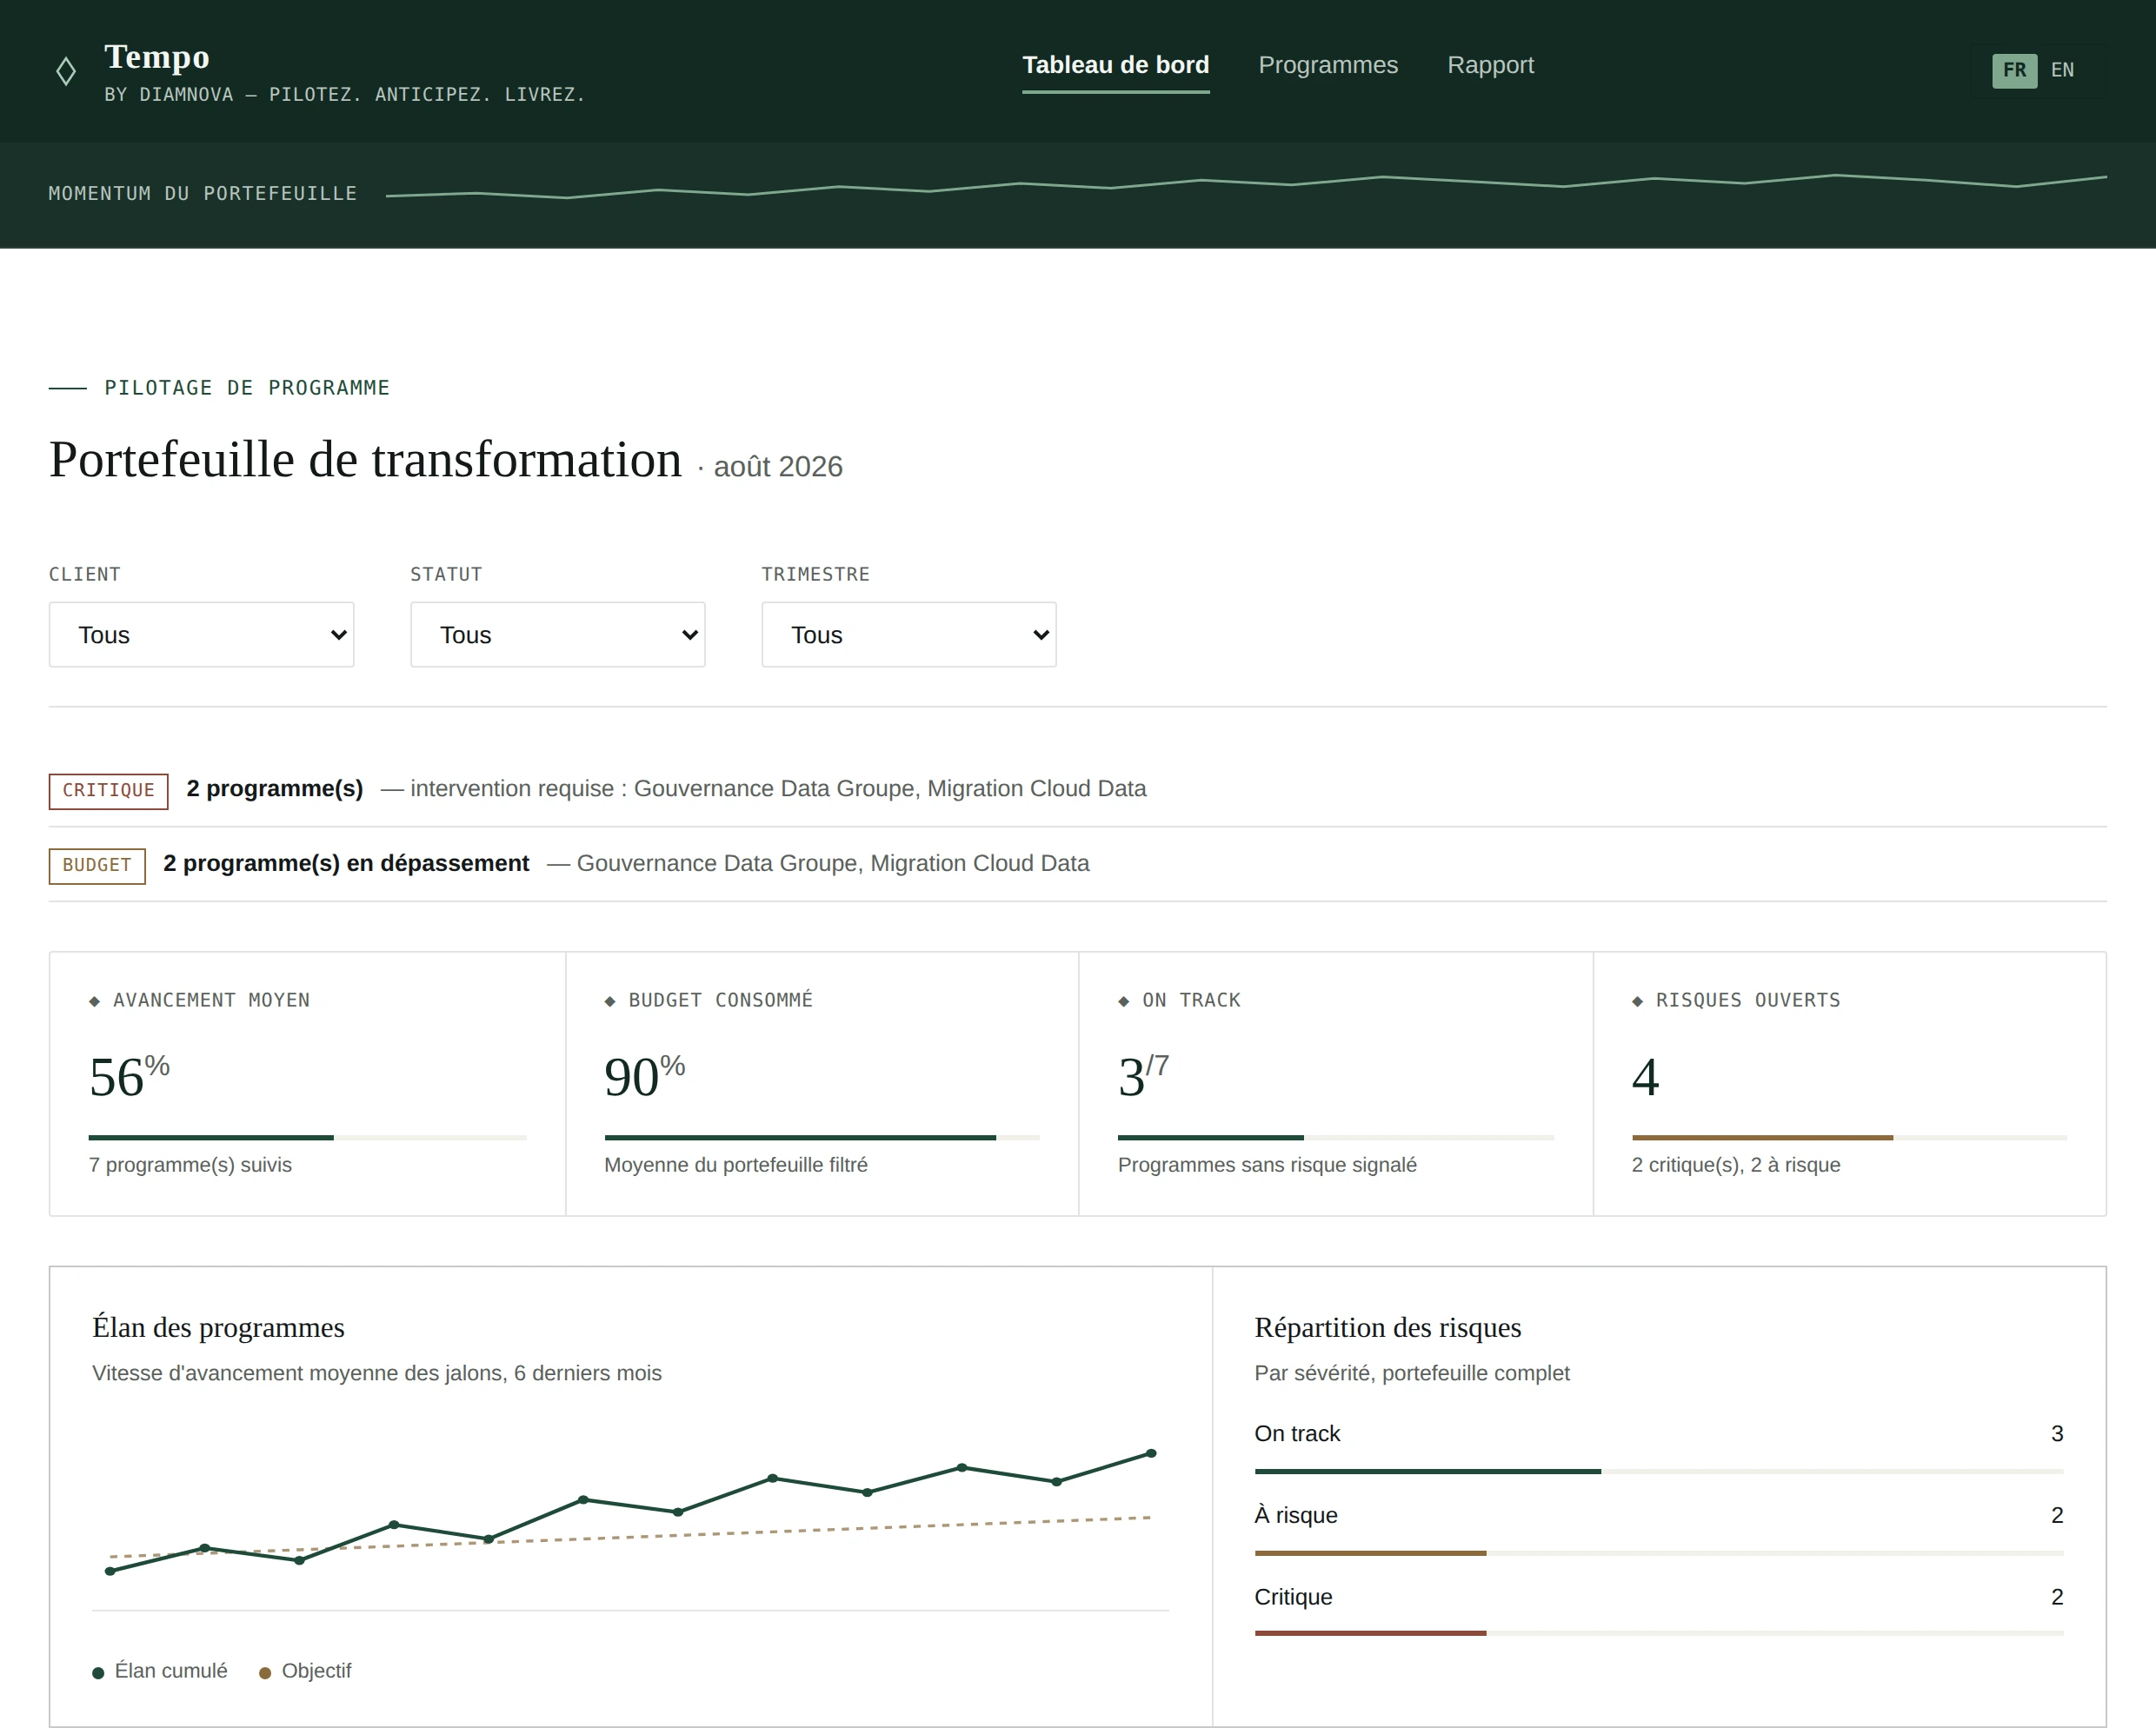Click the Risques ouverts value 4
The width and height of the screenshot is (2156, 1728).
(x=1645, y=1077)
